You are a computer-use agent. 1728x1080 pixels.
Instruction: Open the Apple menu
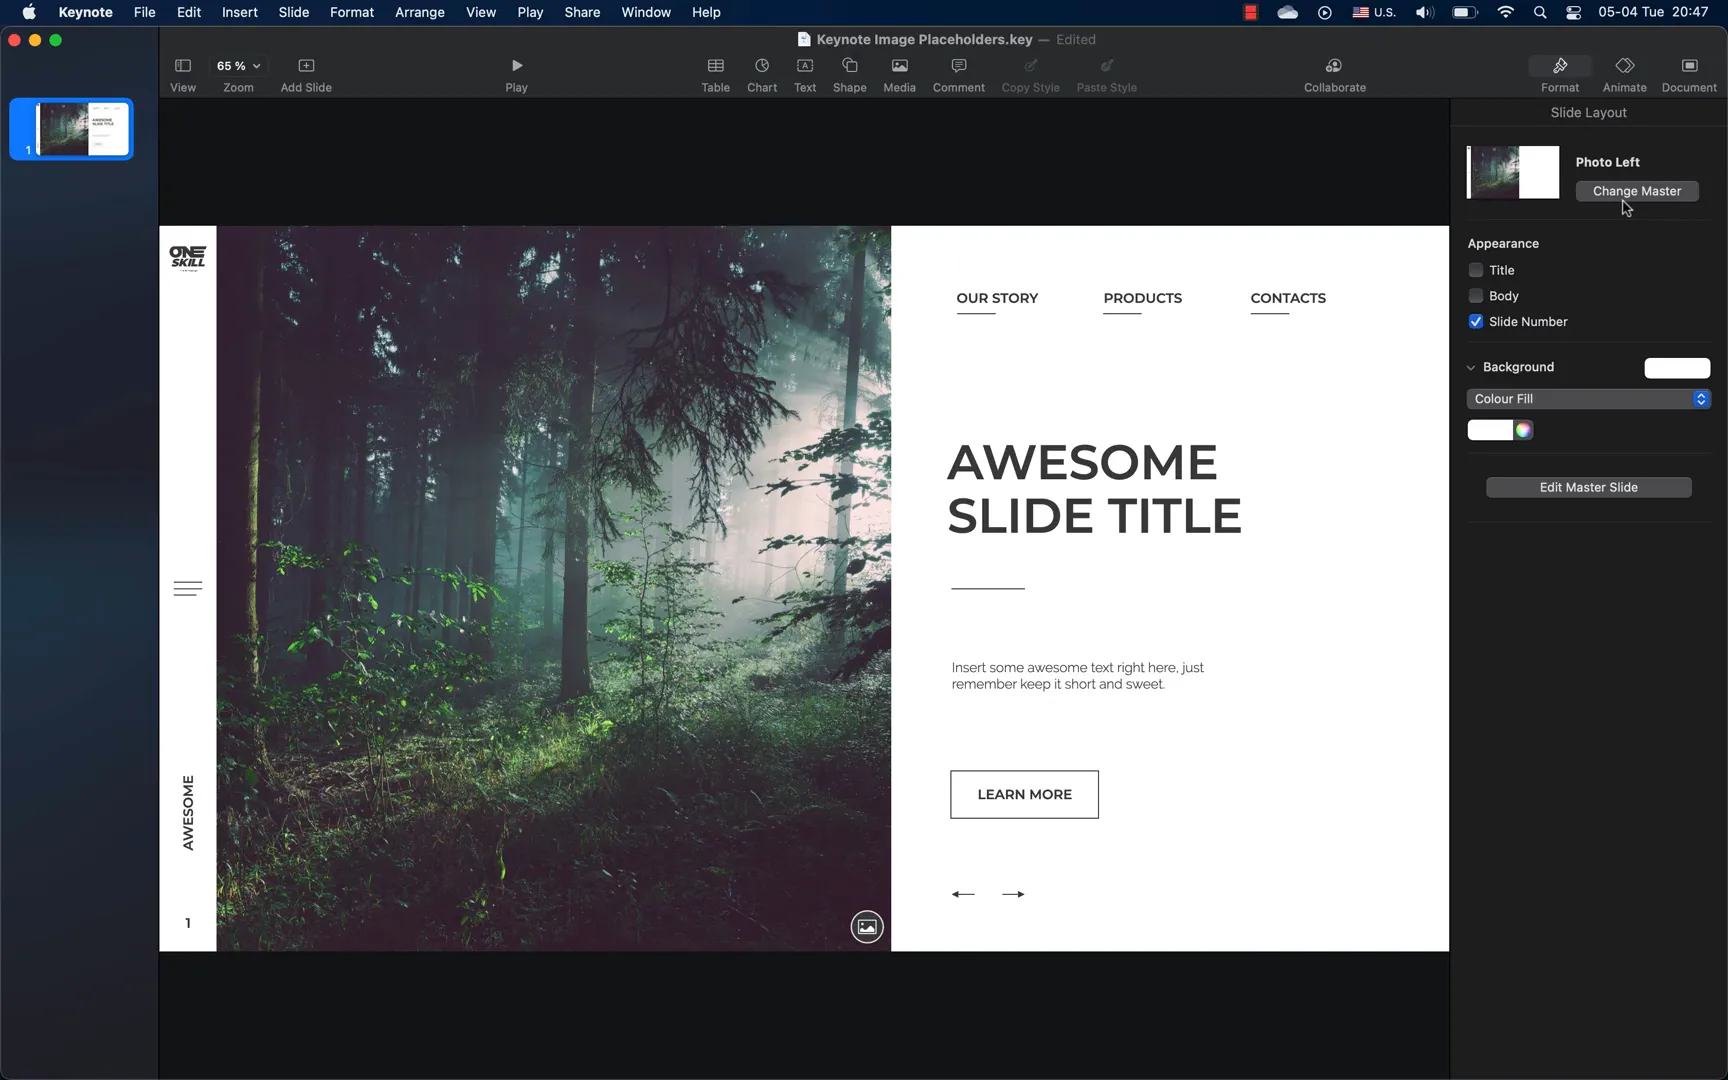coord(29,13)
